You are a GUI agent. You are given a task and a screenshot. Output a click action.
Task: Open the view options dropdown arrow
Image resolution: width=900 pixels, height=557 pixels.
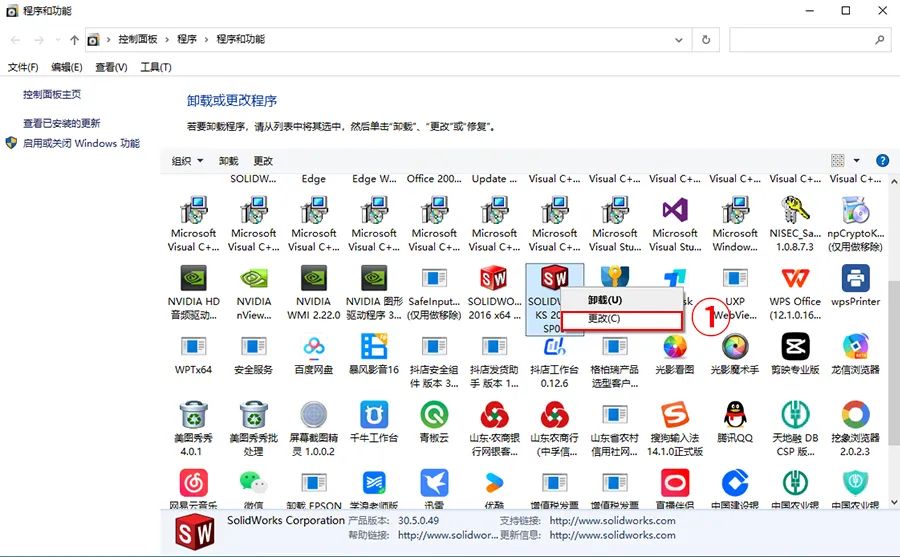[856, 161]
